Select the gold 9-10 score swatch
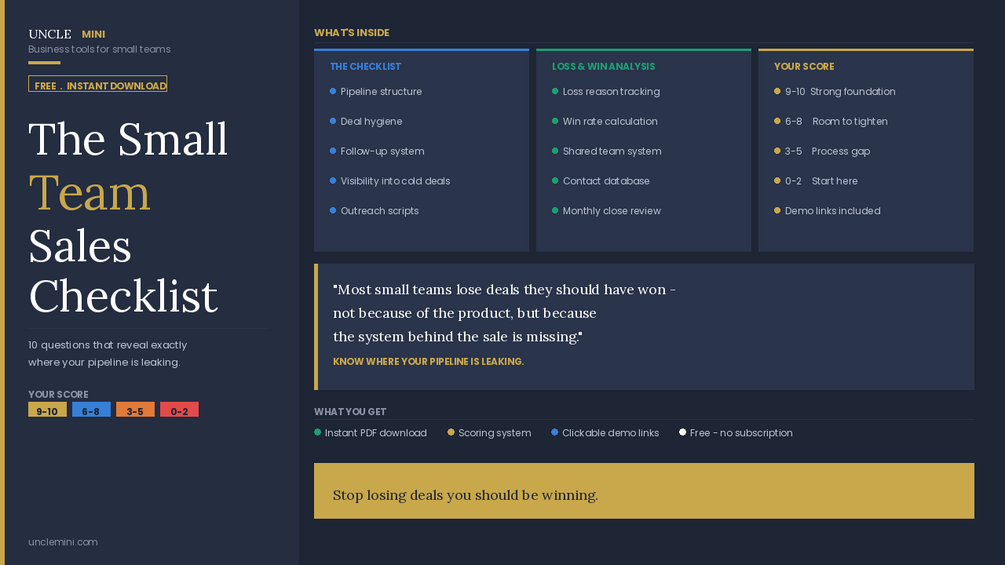Screen dimensions: 1005x565 pos(47,410)
